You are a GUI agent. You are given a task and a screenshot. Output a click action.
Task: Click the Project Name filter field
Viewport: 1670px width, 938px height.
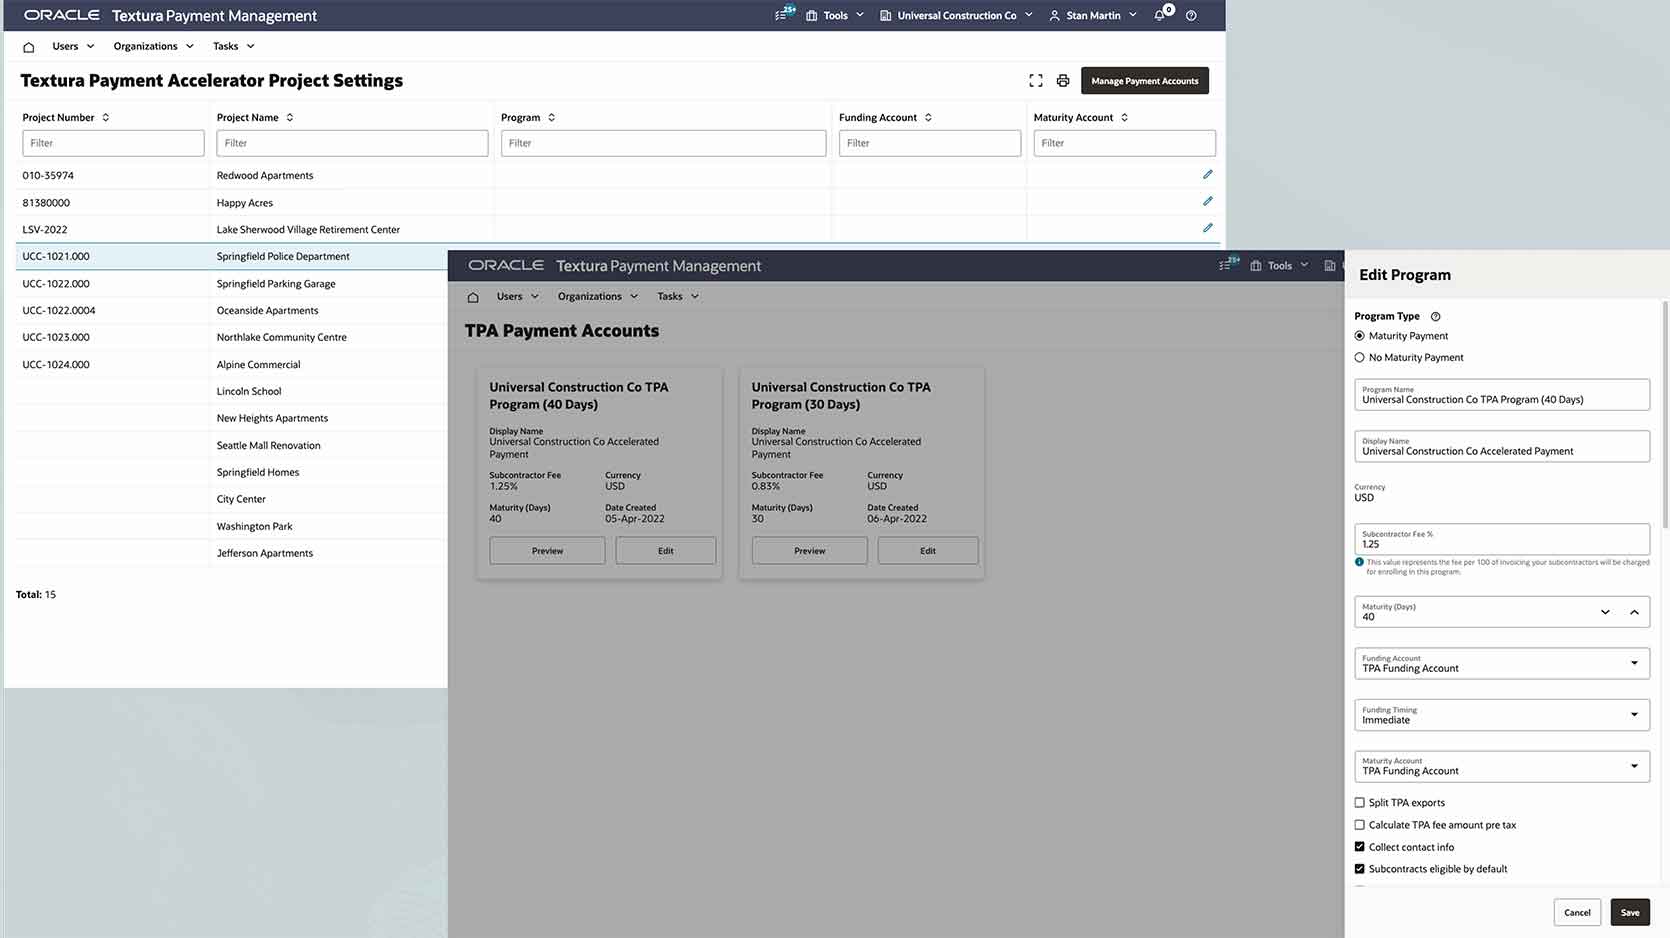point(352,144)
